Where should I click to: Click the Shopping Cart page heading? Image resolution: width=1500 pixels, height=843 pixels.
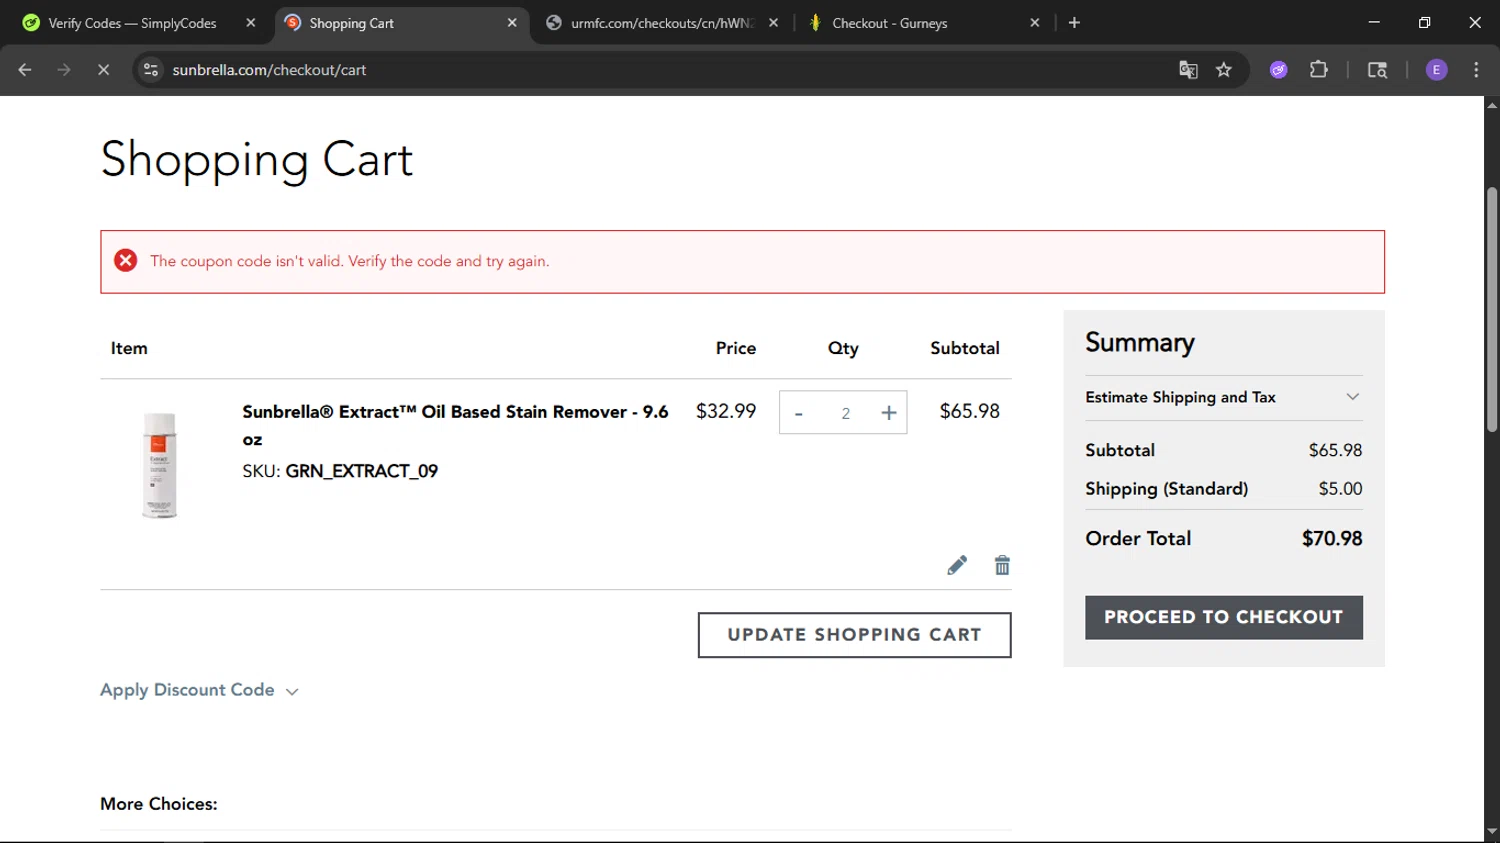click(257, 160)
